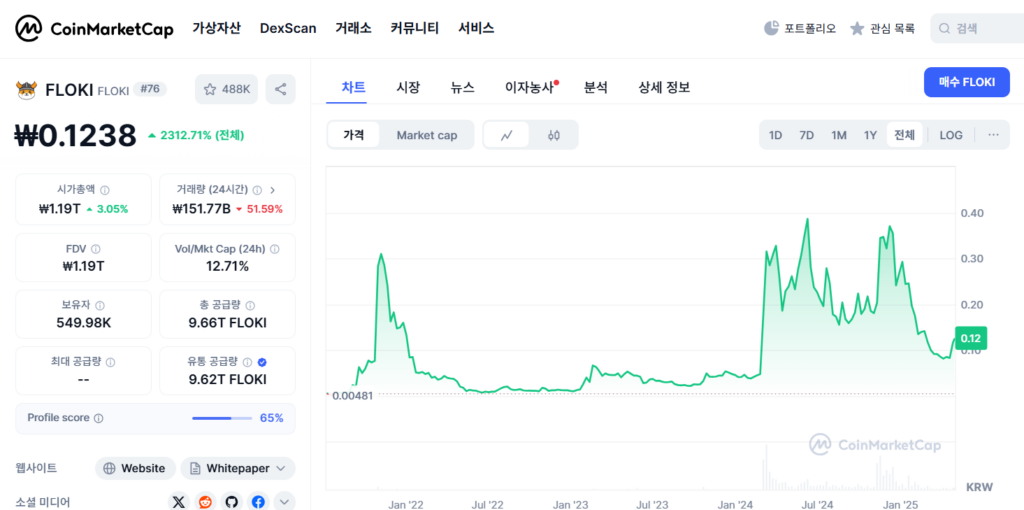This screenshot has width=1024, height=510.
Task: Set chart range to 1D
Action: click(775, 135)
